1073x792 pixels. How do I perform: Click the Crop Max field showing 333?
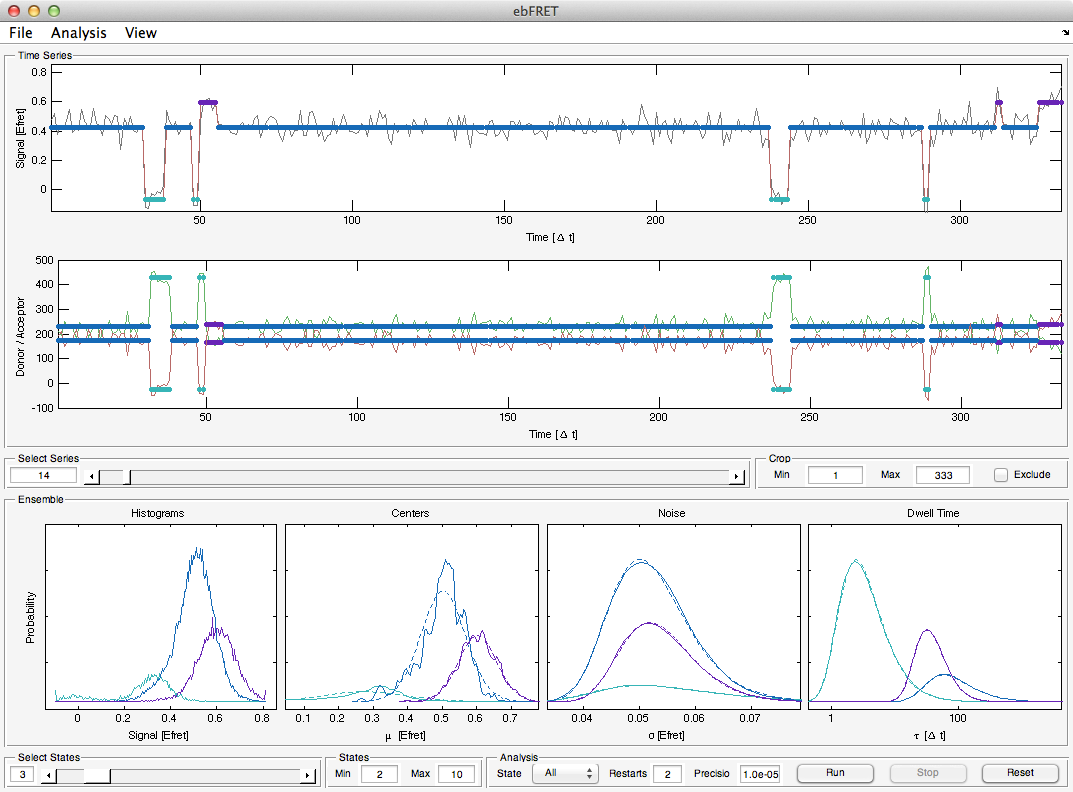(x=943, y=475)
